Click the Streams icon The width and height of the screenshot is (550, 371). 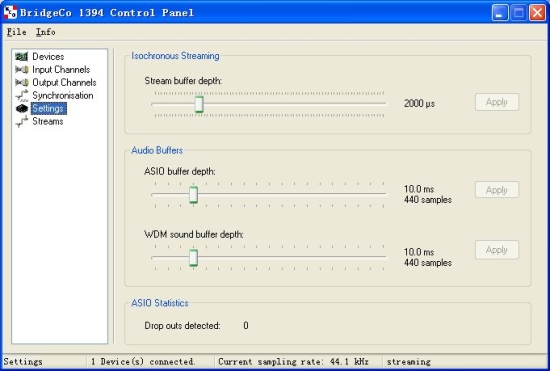[21, 121]
